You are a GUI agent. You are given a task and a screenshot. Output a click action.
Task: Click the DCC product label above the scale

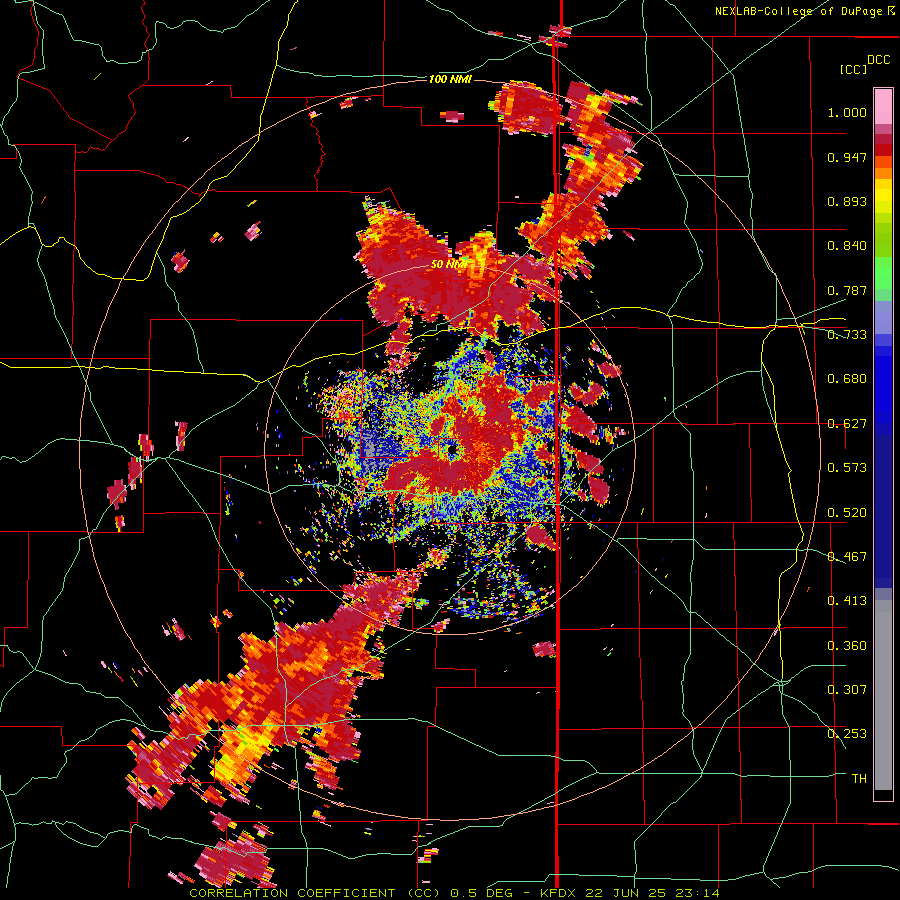(878, 60)
